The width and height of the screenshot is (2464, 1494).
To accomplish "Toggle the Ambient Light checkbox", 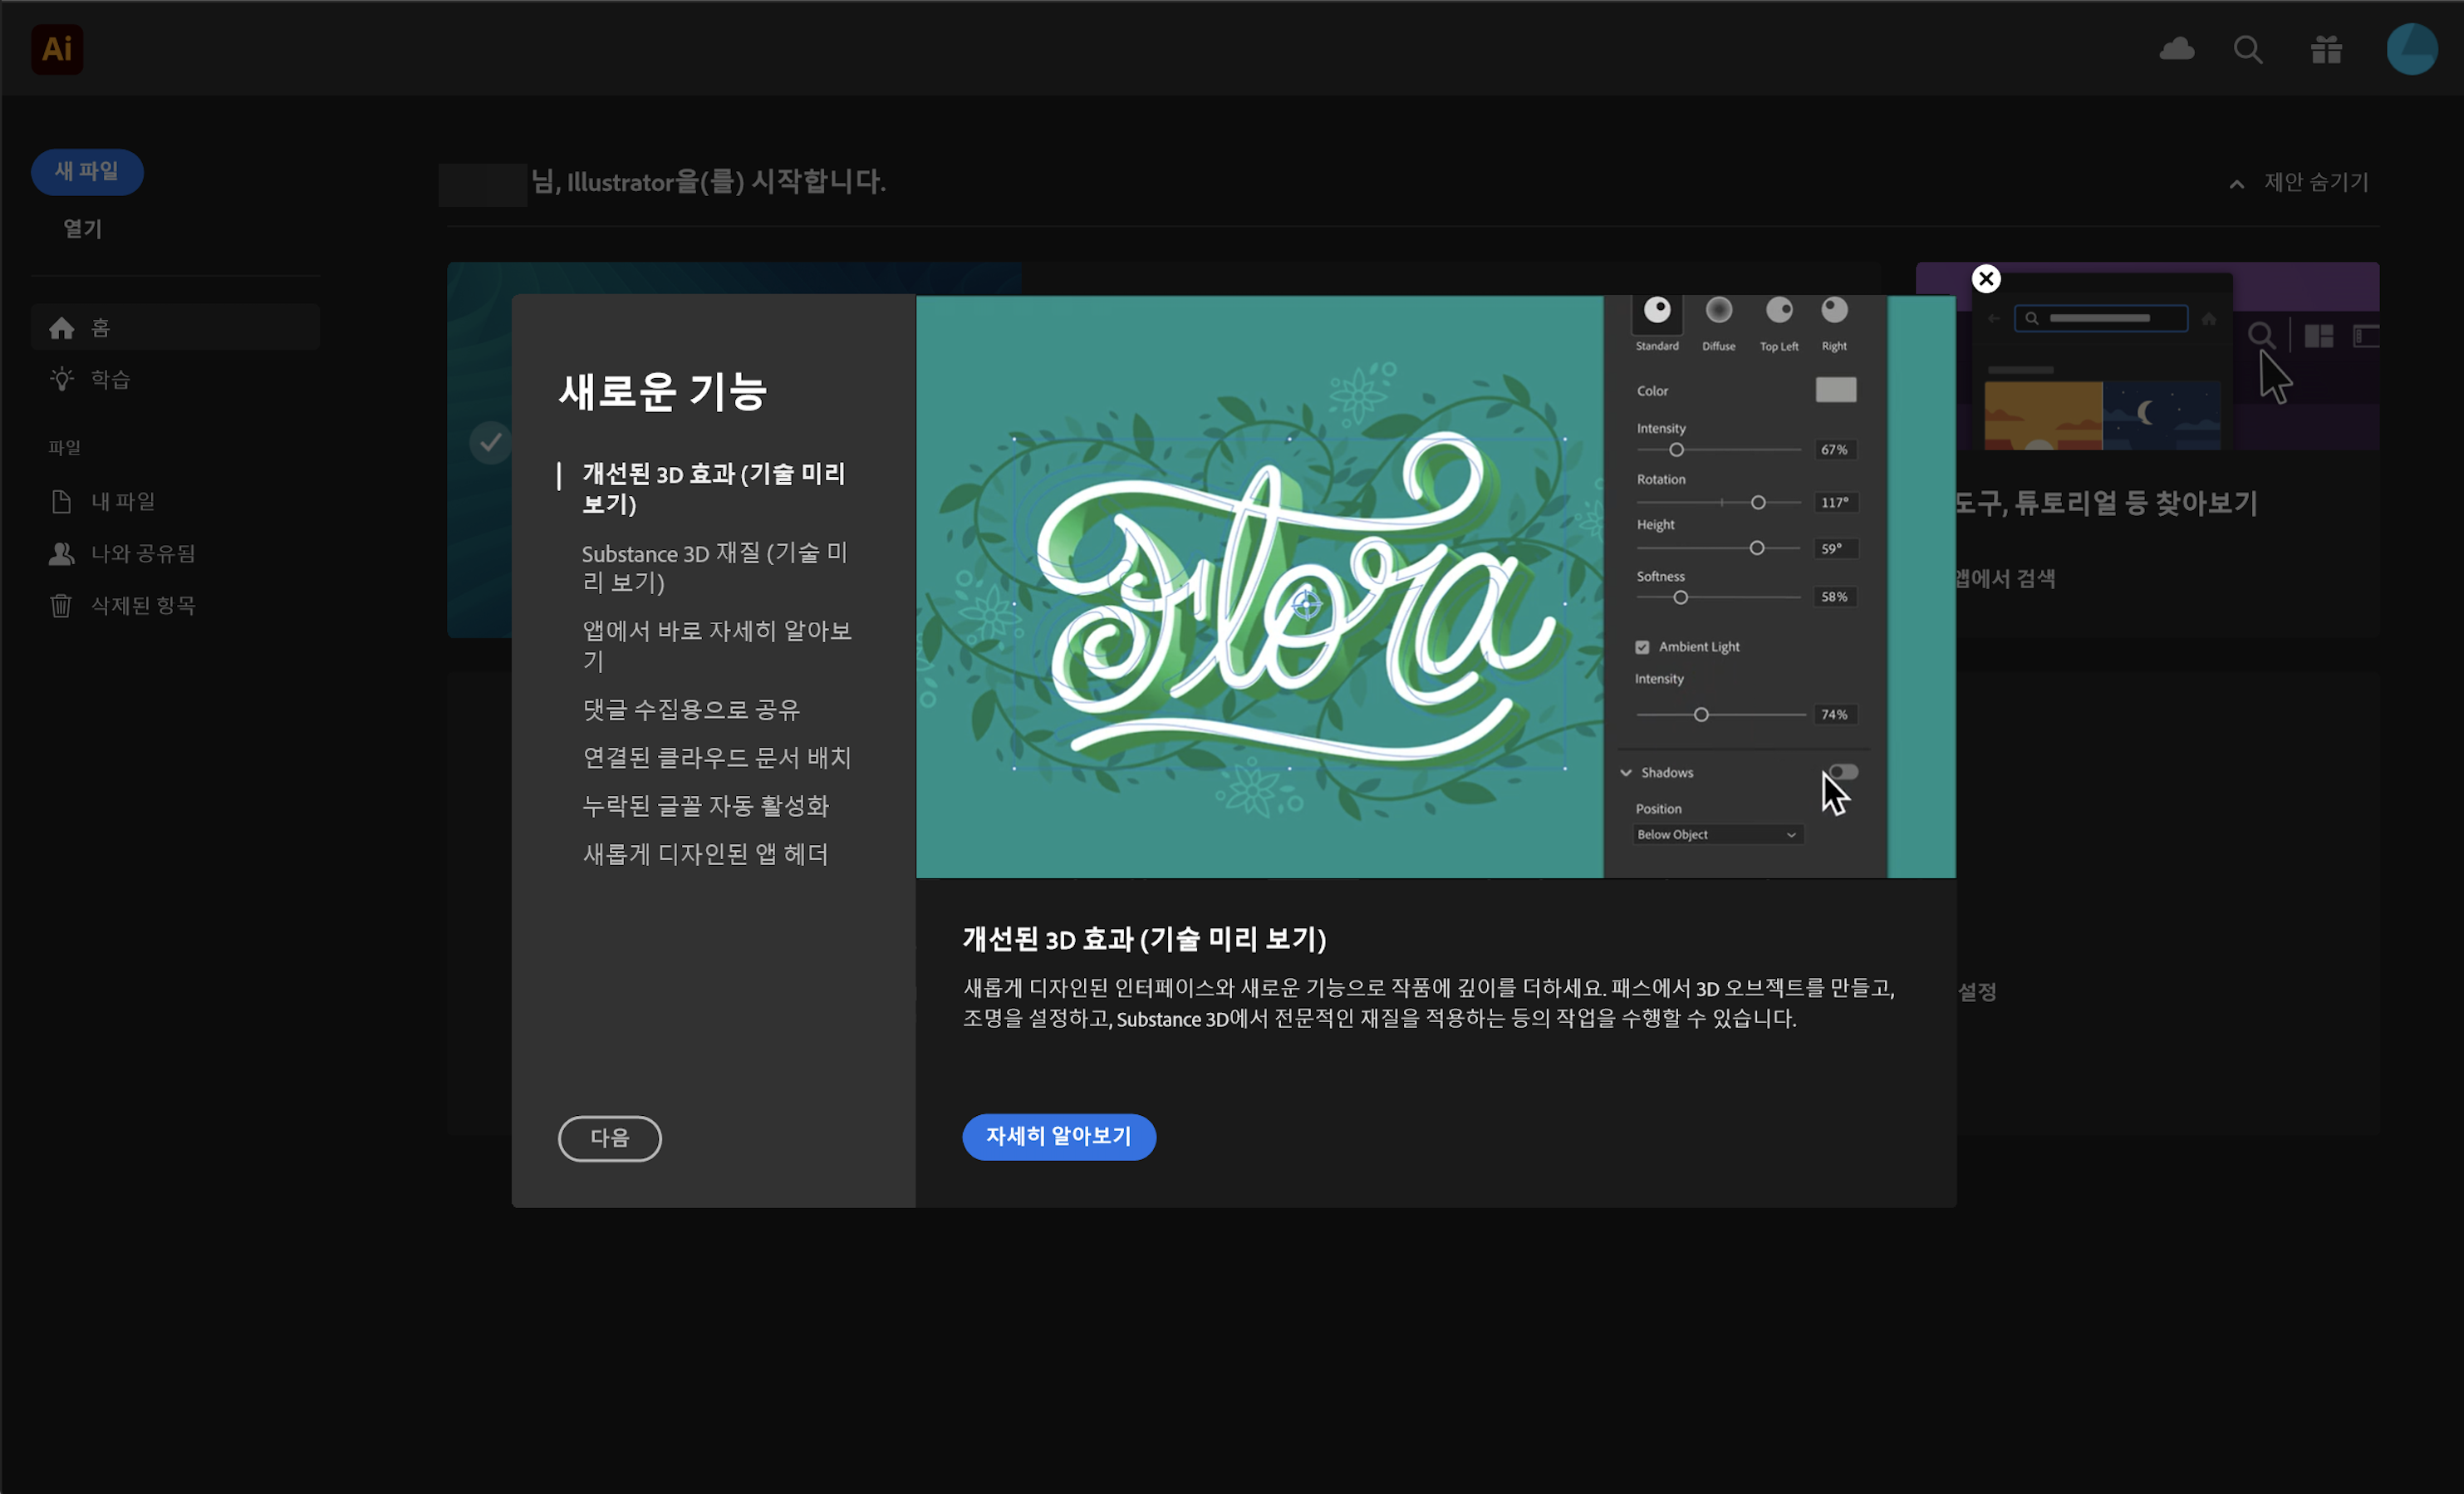I will click(1642, 648).
